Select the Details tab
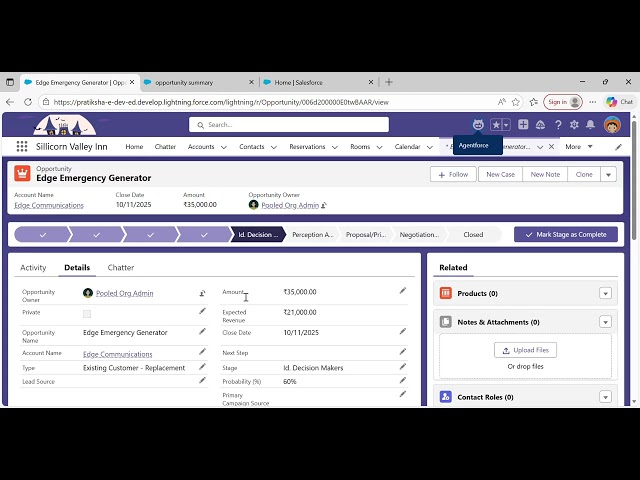The image size is (640, 480). click(77, 268)
